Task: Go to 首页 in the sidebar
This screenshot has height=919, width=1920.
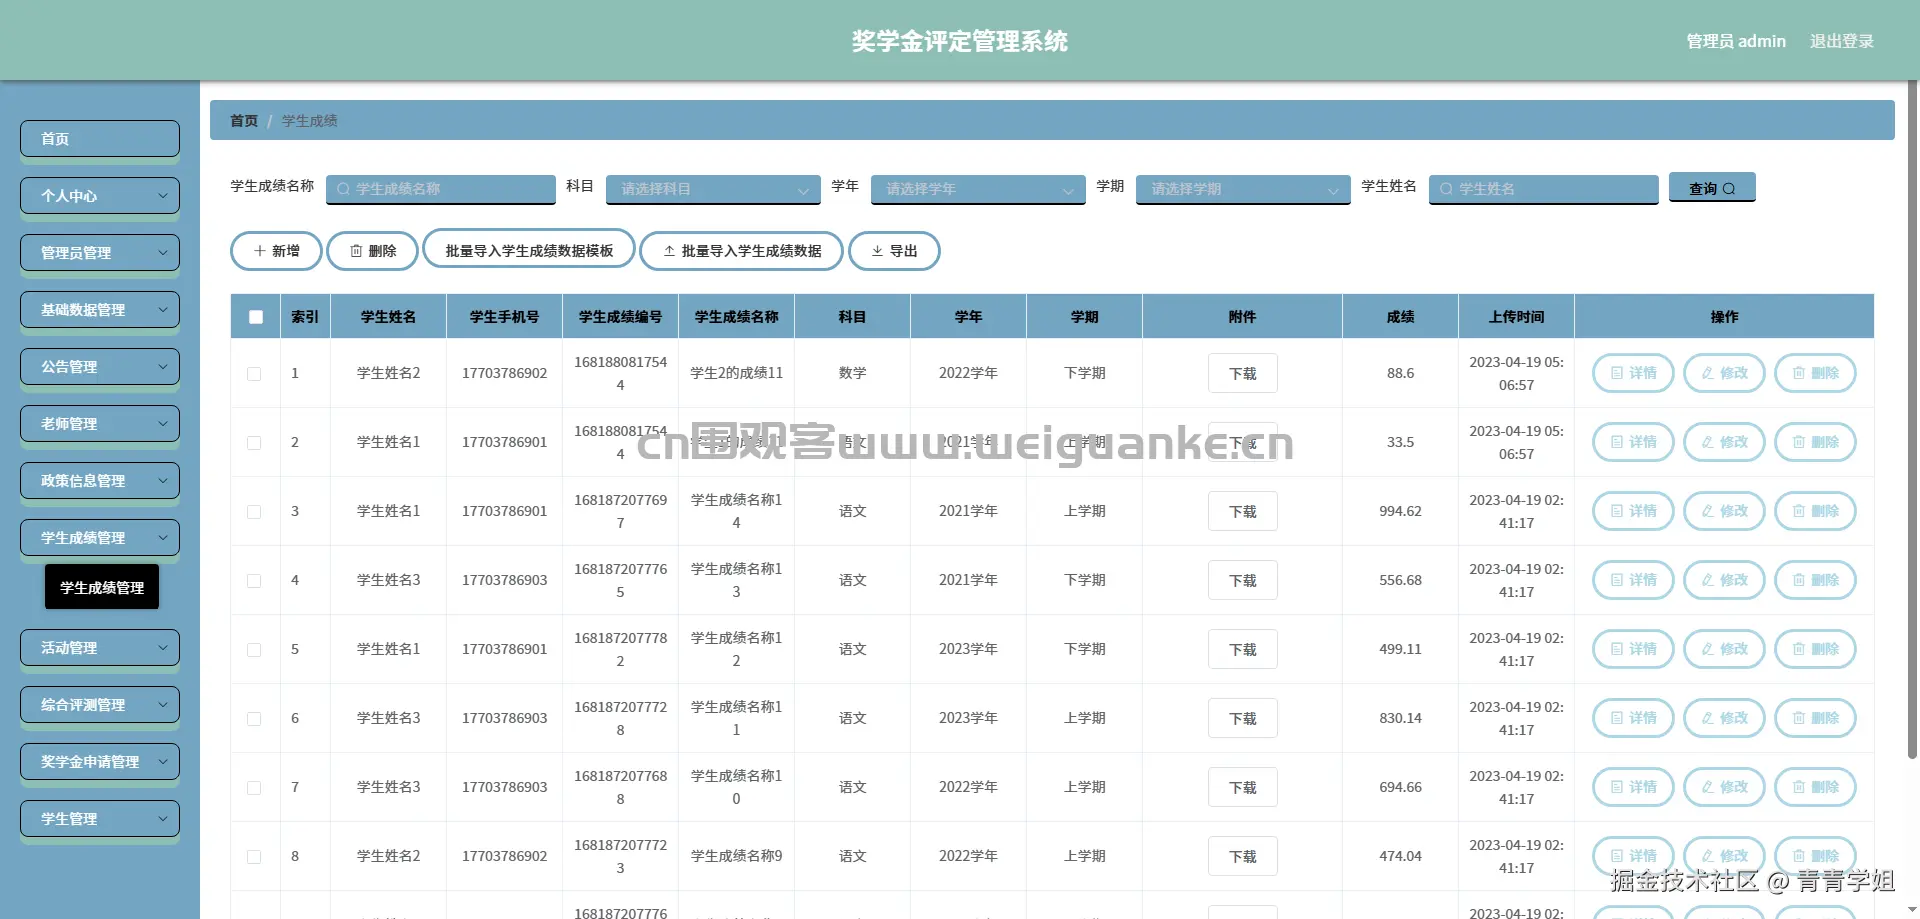Action: point(100,139)
